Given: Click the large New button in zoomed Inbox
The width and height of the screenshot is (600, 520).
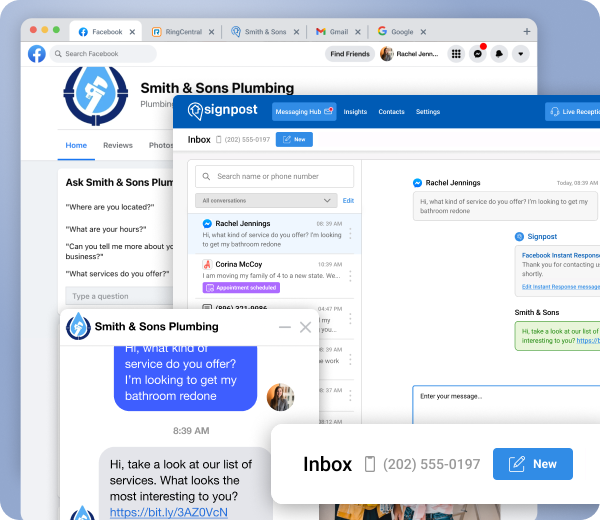Looking at the screenshot, I should (x=533, y=464).
